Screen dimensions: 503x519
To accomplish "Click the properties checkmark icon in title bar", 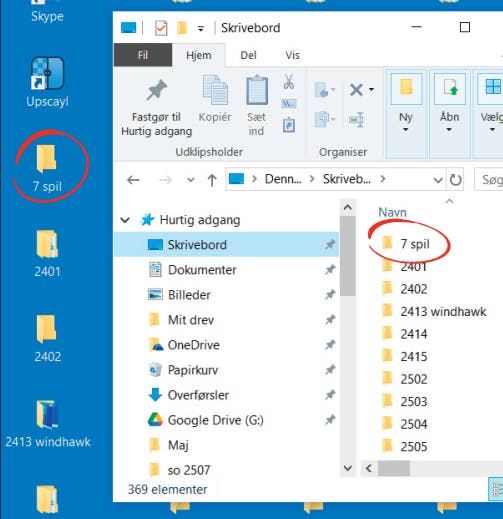I will 161,28.
